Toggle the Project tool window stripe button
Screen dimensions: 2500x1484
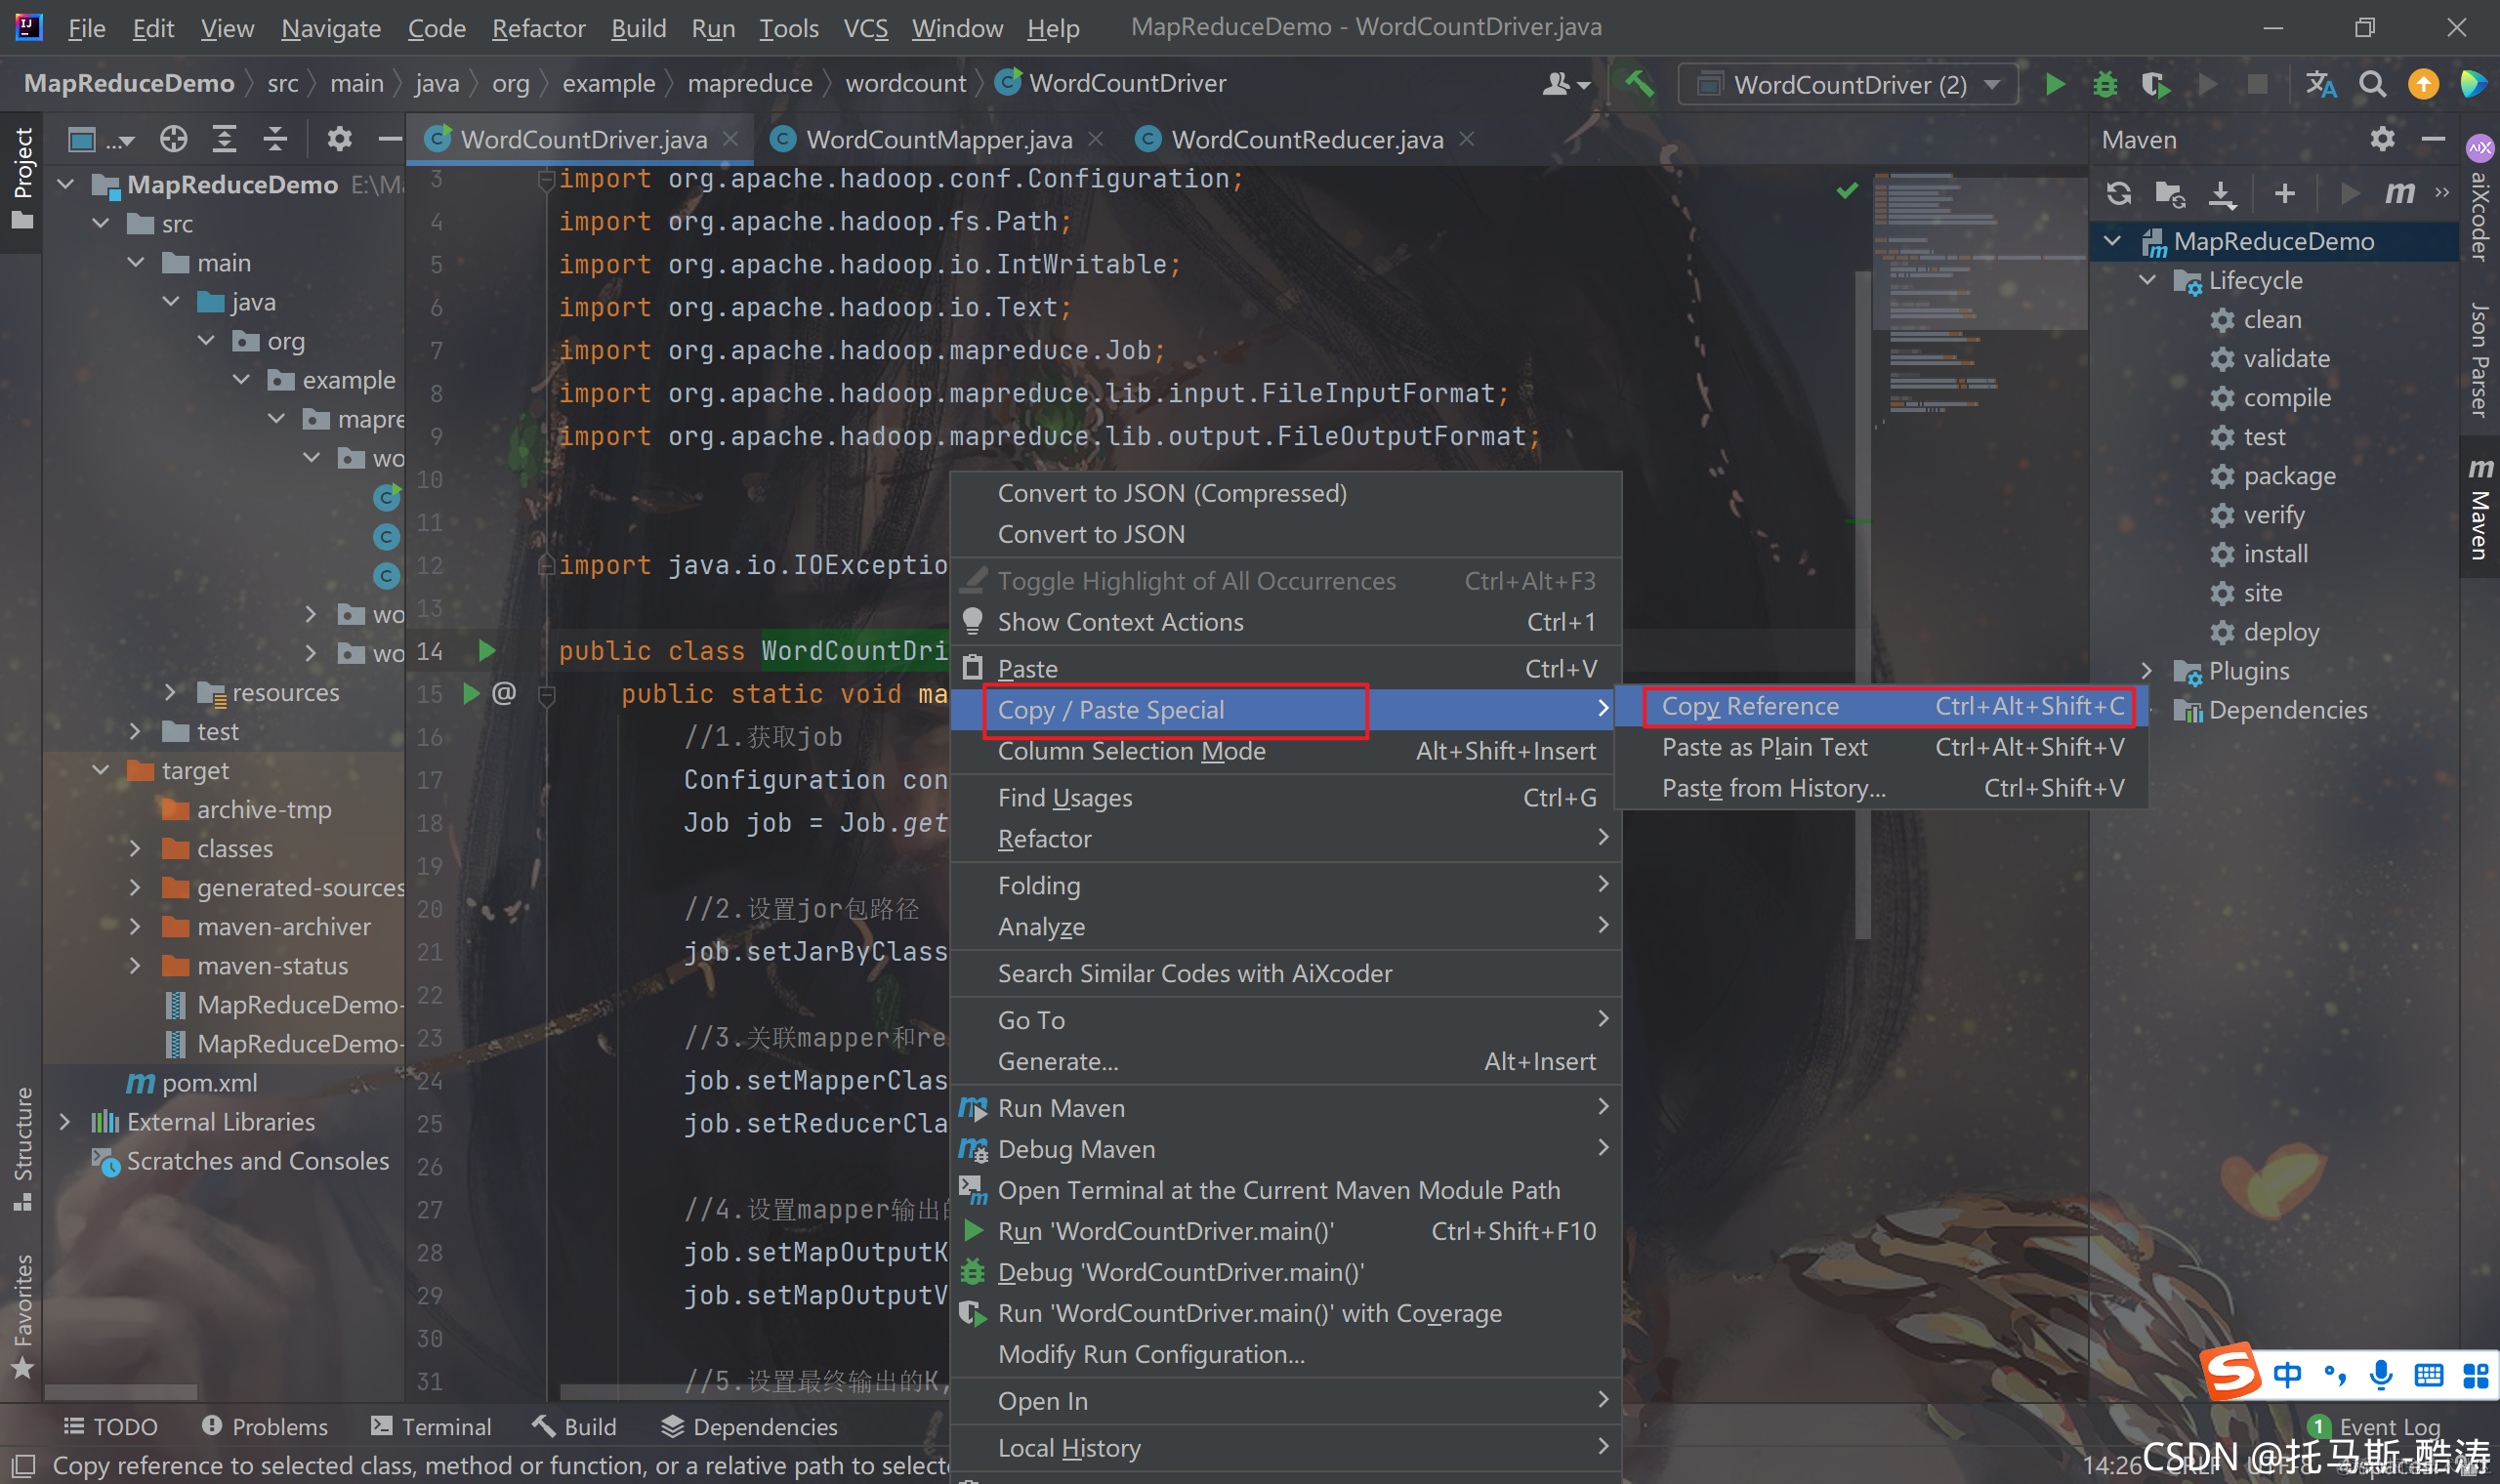pyautogui.click(x=22, y=178)
